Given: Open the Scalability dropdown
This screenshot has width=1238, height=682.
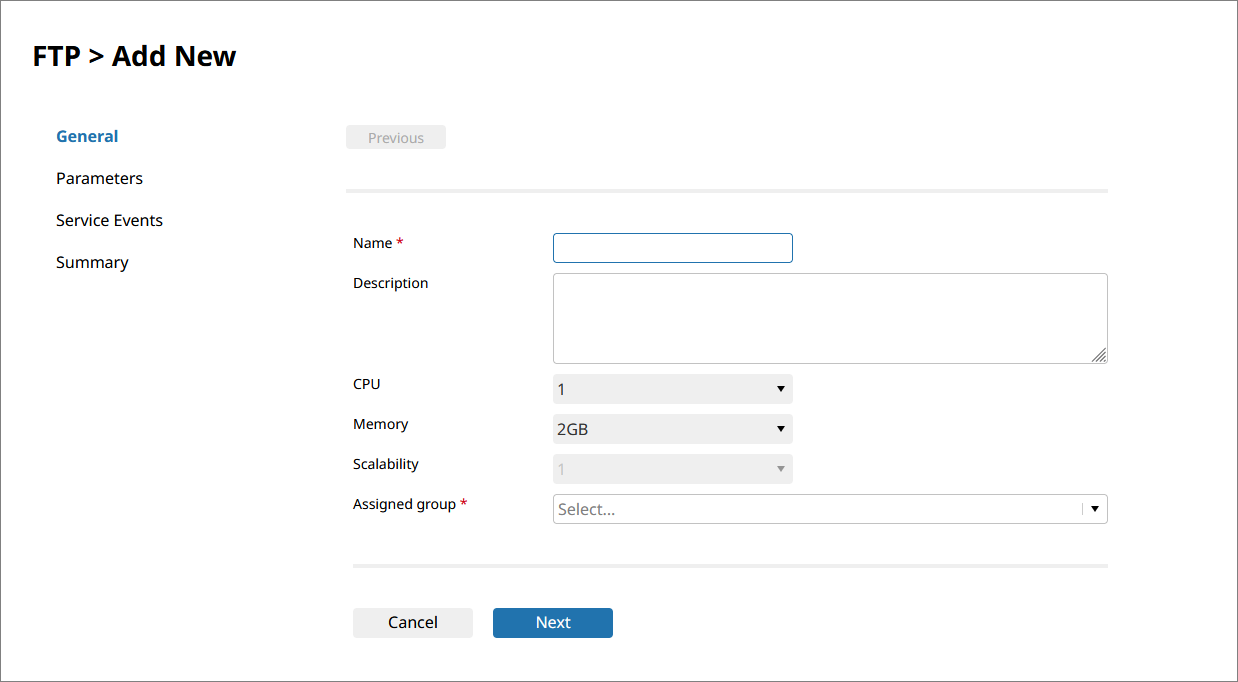Looking at the screenshot, I should pyautogui.click(x=672, y=469).
